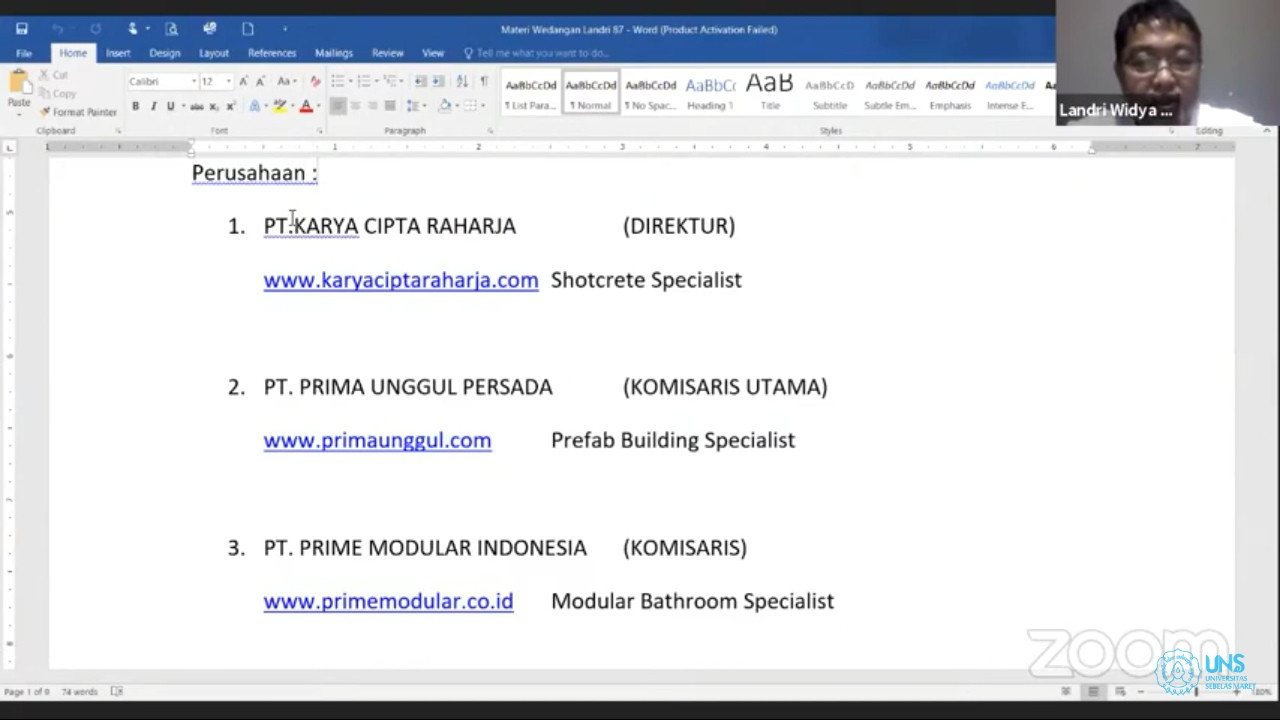Click the Save icon in quick access toolbar
Screen dimensions: 1280x720
point(22,29)
